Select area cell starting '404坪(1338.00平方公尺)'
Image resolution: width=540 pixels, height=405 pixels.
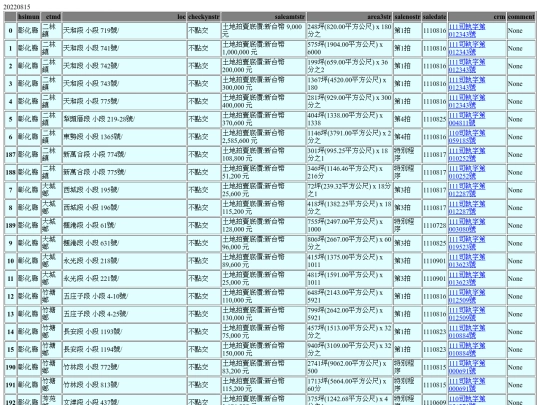click(350, 120)
